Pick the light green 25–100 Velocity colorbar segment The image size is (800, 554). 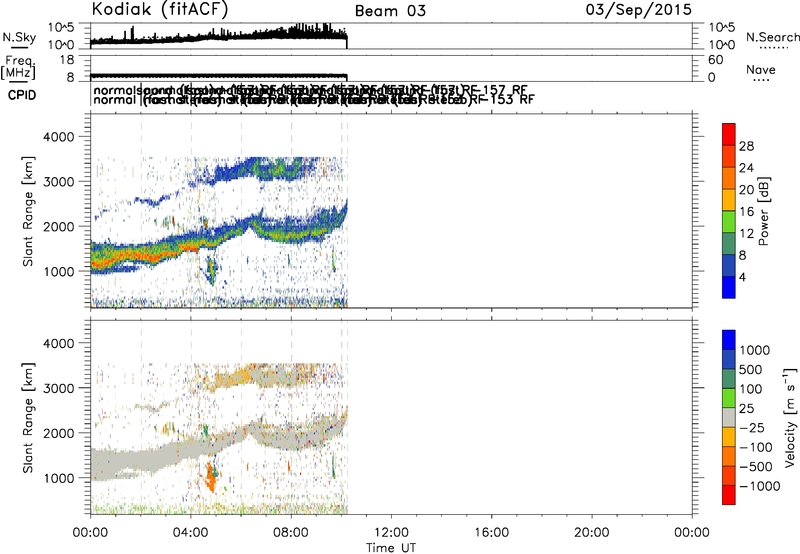point(729,398)
